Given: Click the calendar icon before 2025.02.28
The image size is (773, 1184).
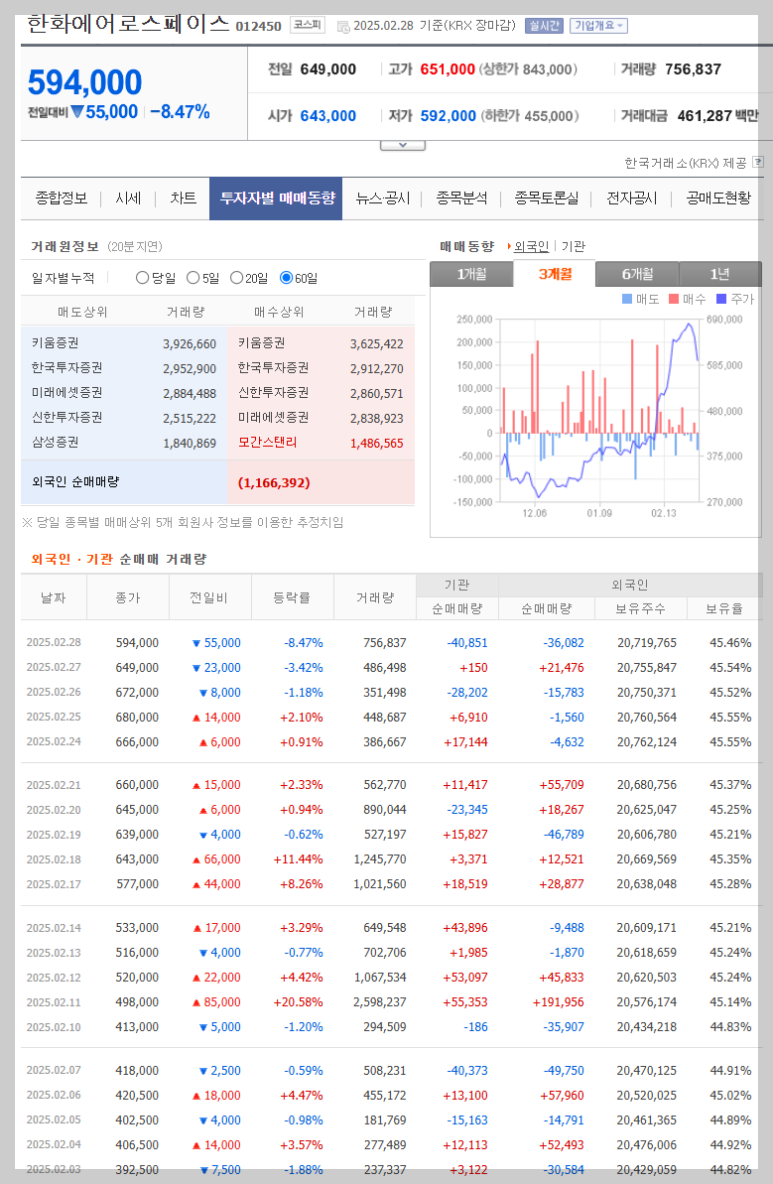Looking at the screenshot, I should (x=343, y=26).
